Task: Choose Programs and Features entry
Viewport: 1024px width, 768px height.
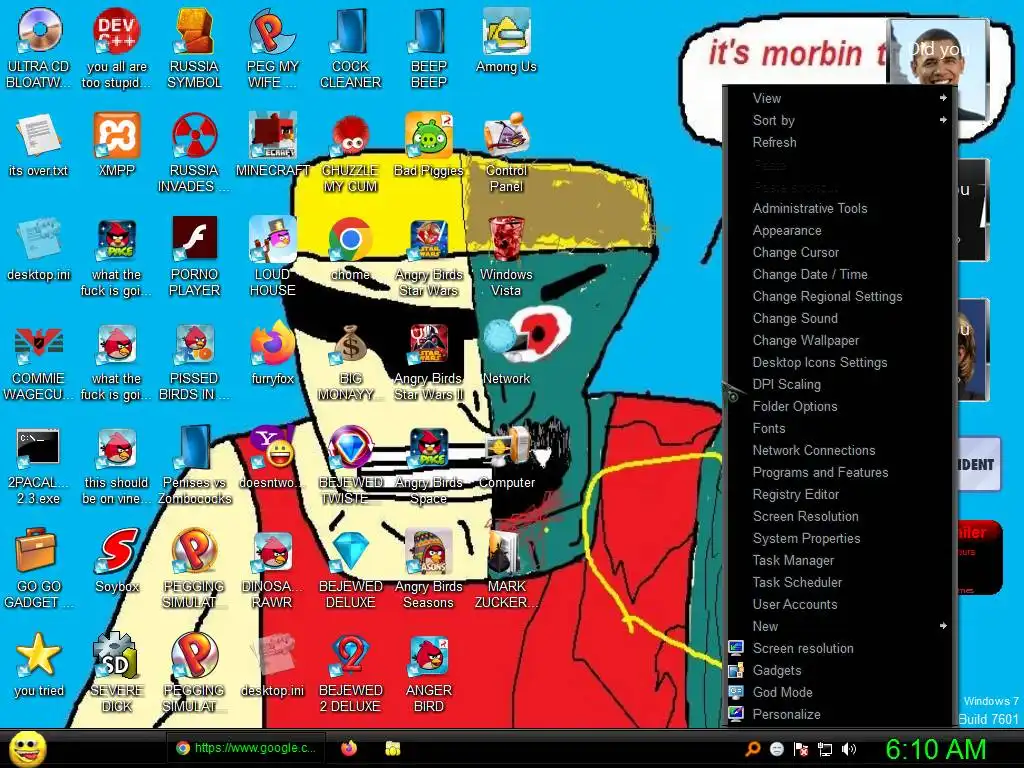Action: 842,472
